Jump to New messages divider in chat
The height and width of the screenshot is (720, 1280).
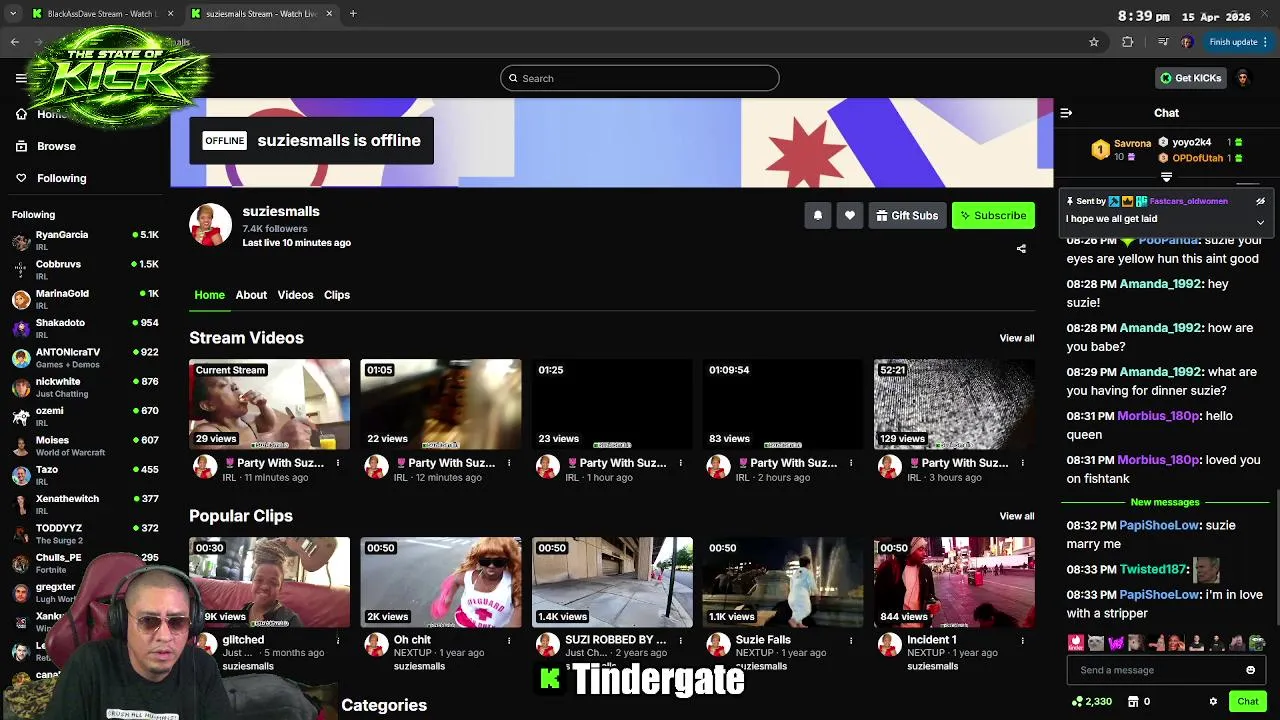click(1165, 502)
